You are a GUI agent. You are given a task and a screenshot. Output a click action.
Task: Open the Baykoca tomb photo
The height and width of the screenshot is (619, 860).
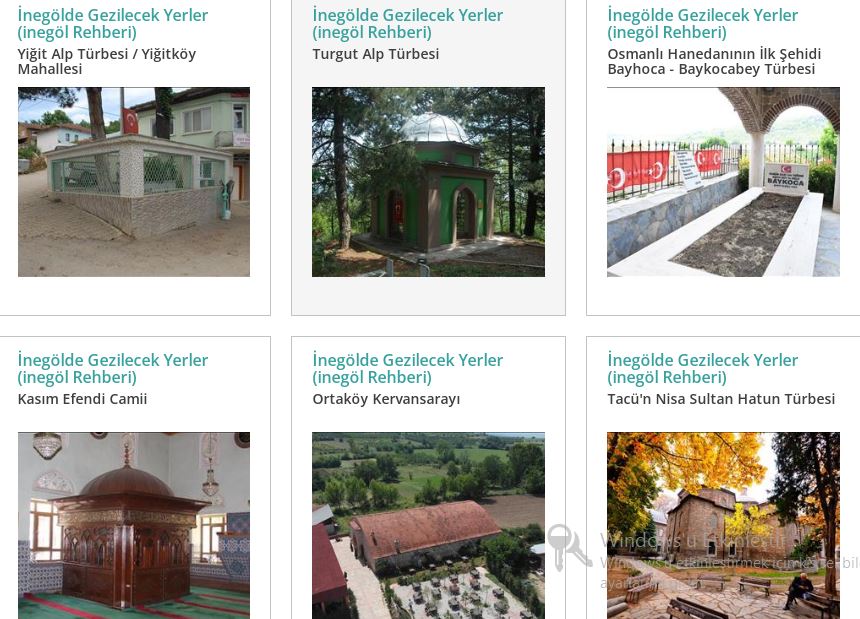(723, 181)
